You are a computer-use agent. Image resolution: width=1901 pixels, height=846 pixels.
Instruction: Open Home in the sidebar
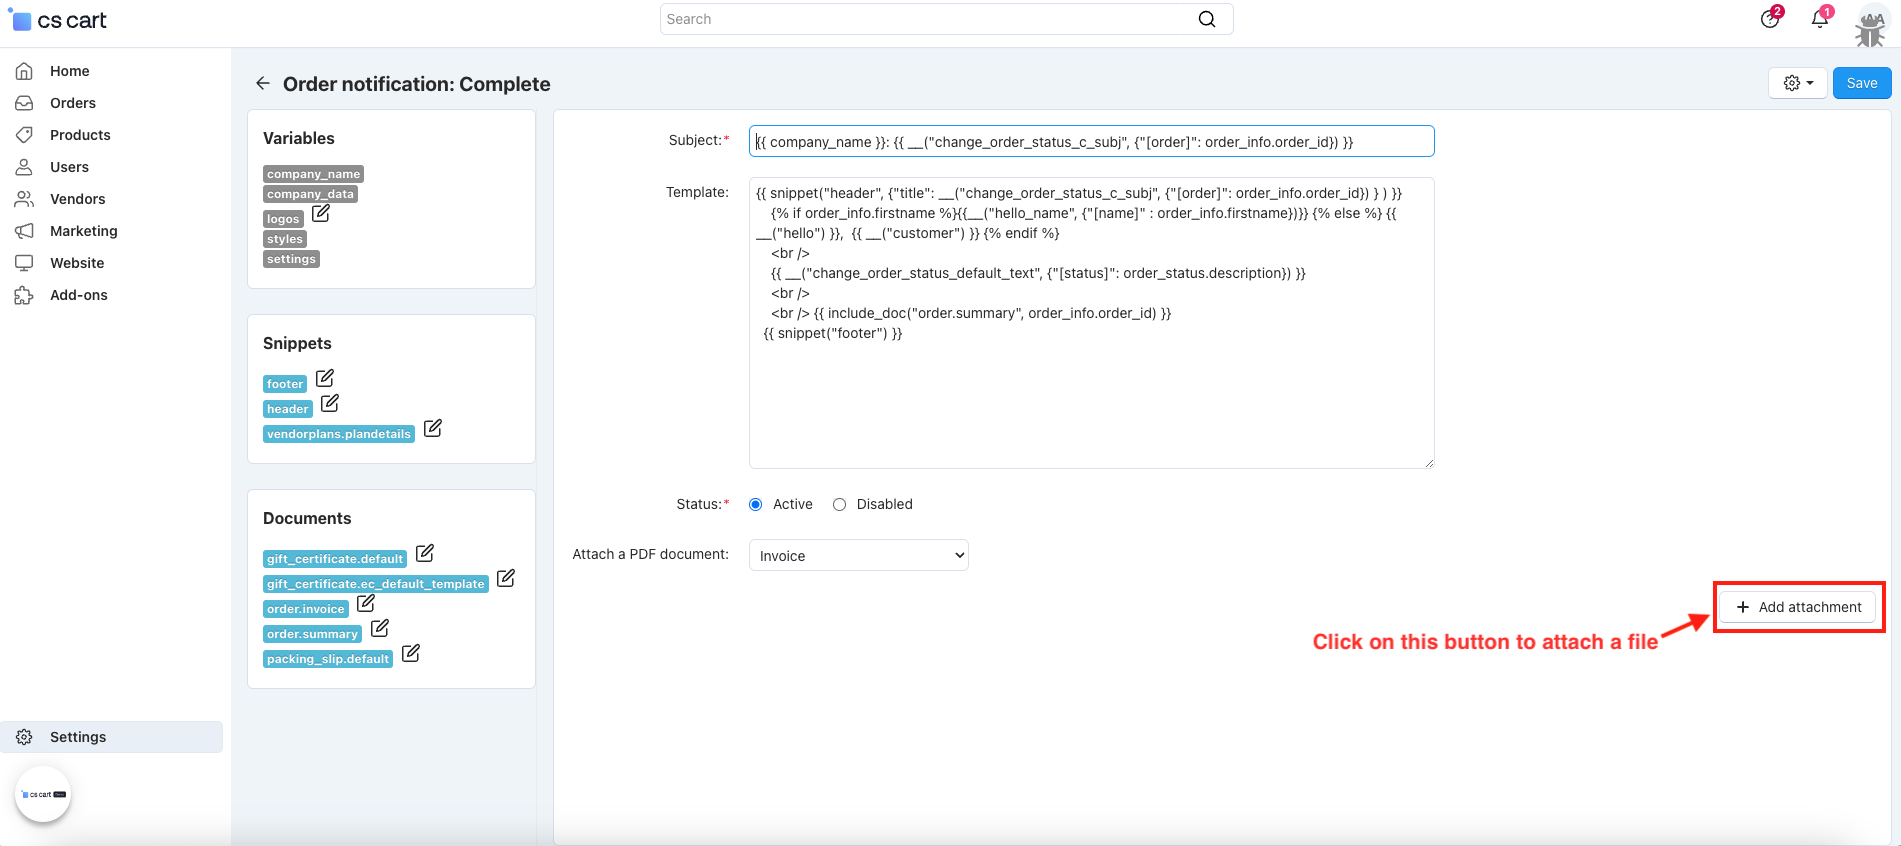pos(70,71)
